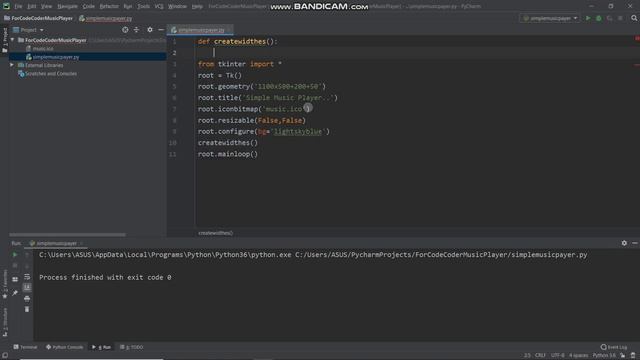Click the Project panel horizontal scrollbar
640x360 pixels.
click(x=67, y=235)
